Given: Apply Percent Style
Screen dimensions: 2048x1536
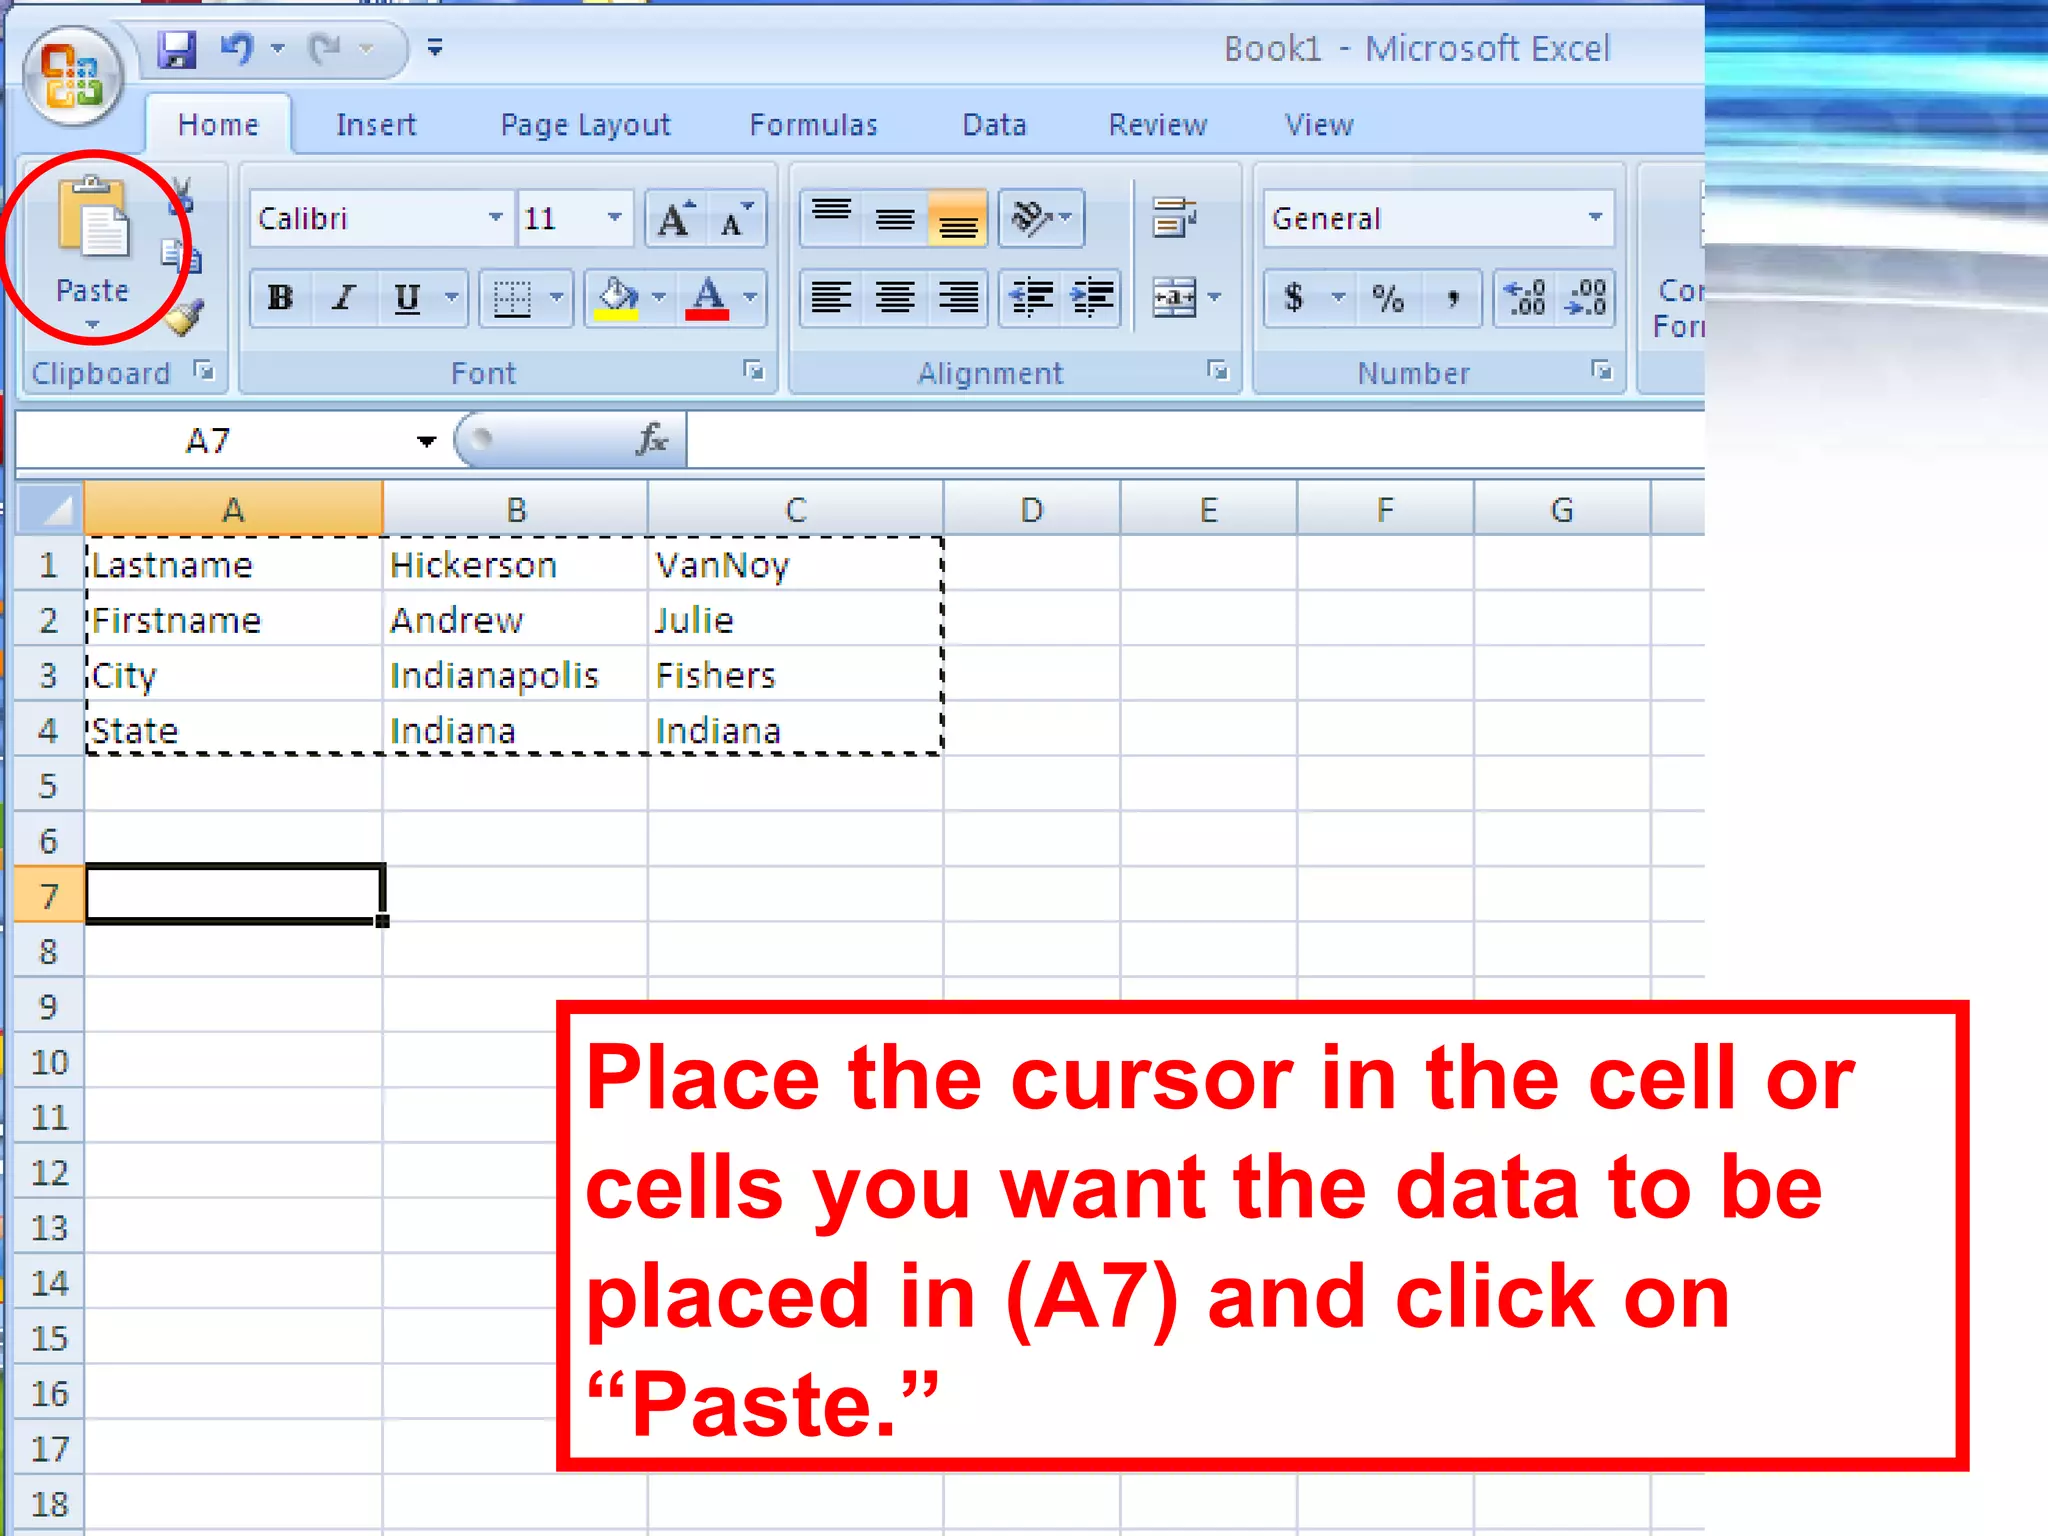Looking at the screenshot, I should point(1388,297).
